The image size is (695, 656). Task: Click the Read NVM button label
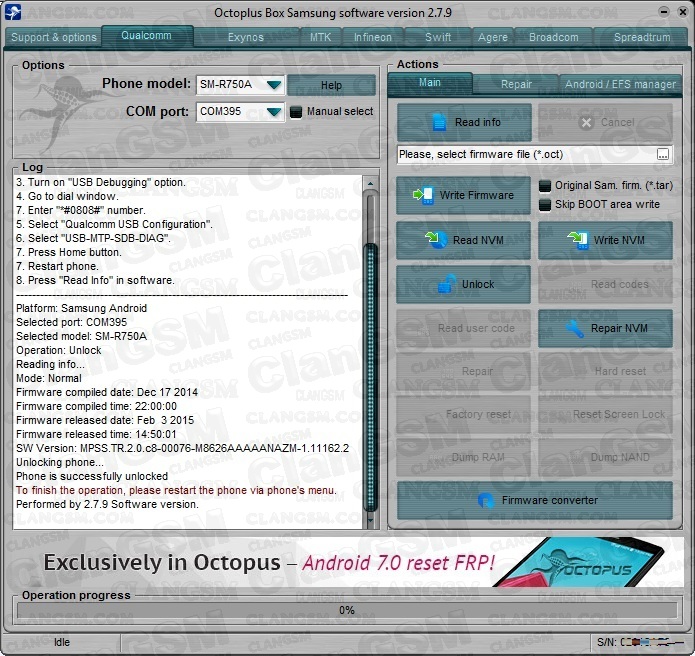478,240
